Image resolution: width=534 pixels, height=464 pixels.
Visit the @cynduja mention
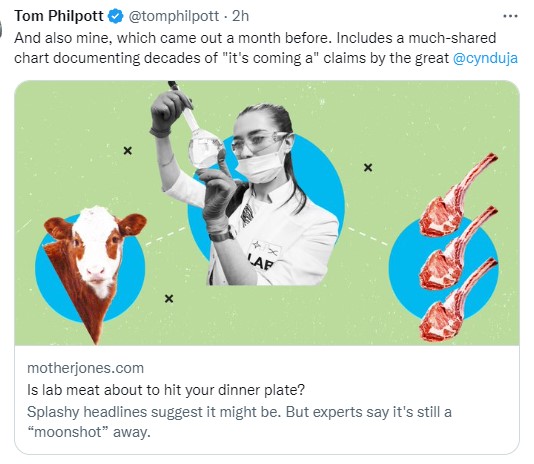(x=485, y=58)
